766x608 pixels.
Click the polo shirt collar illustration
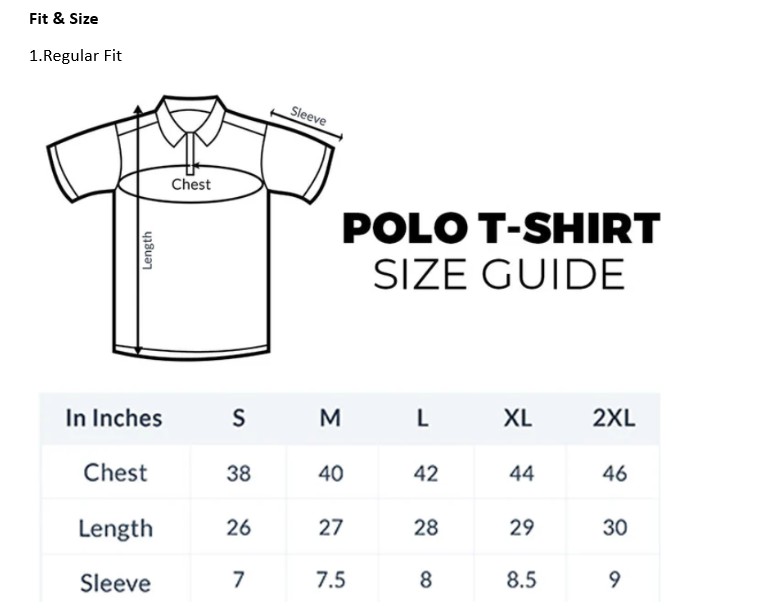tap(193, 120)
